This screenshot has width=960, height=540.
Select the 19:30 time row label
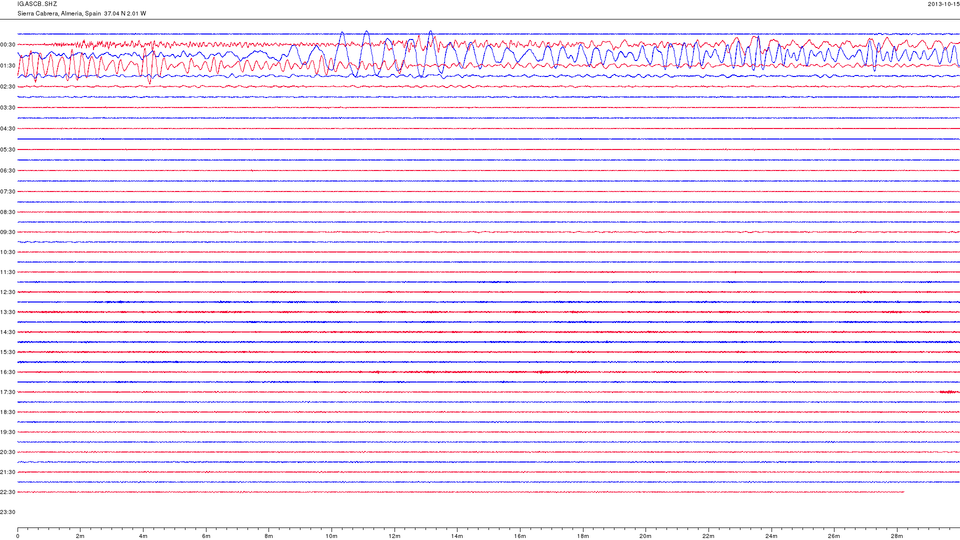[x=7, y=432]
